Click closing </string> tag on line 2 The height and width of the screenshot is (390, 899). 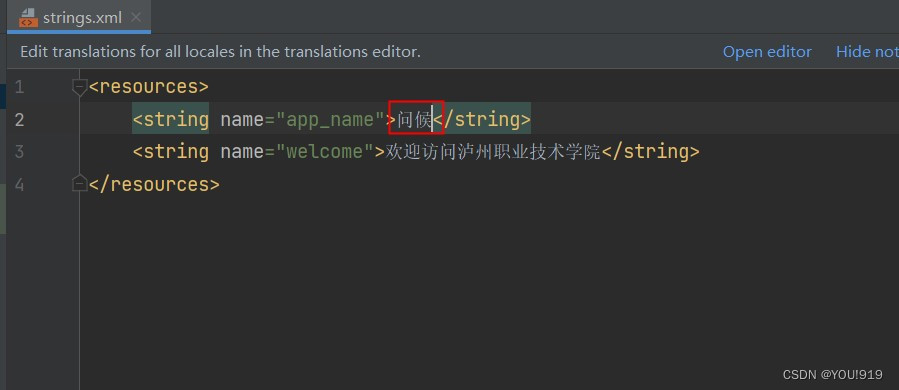point(482,120)
